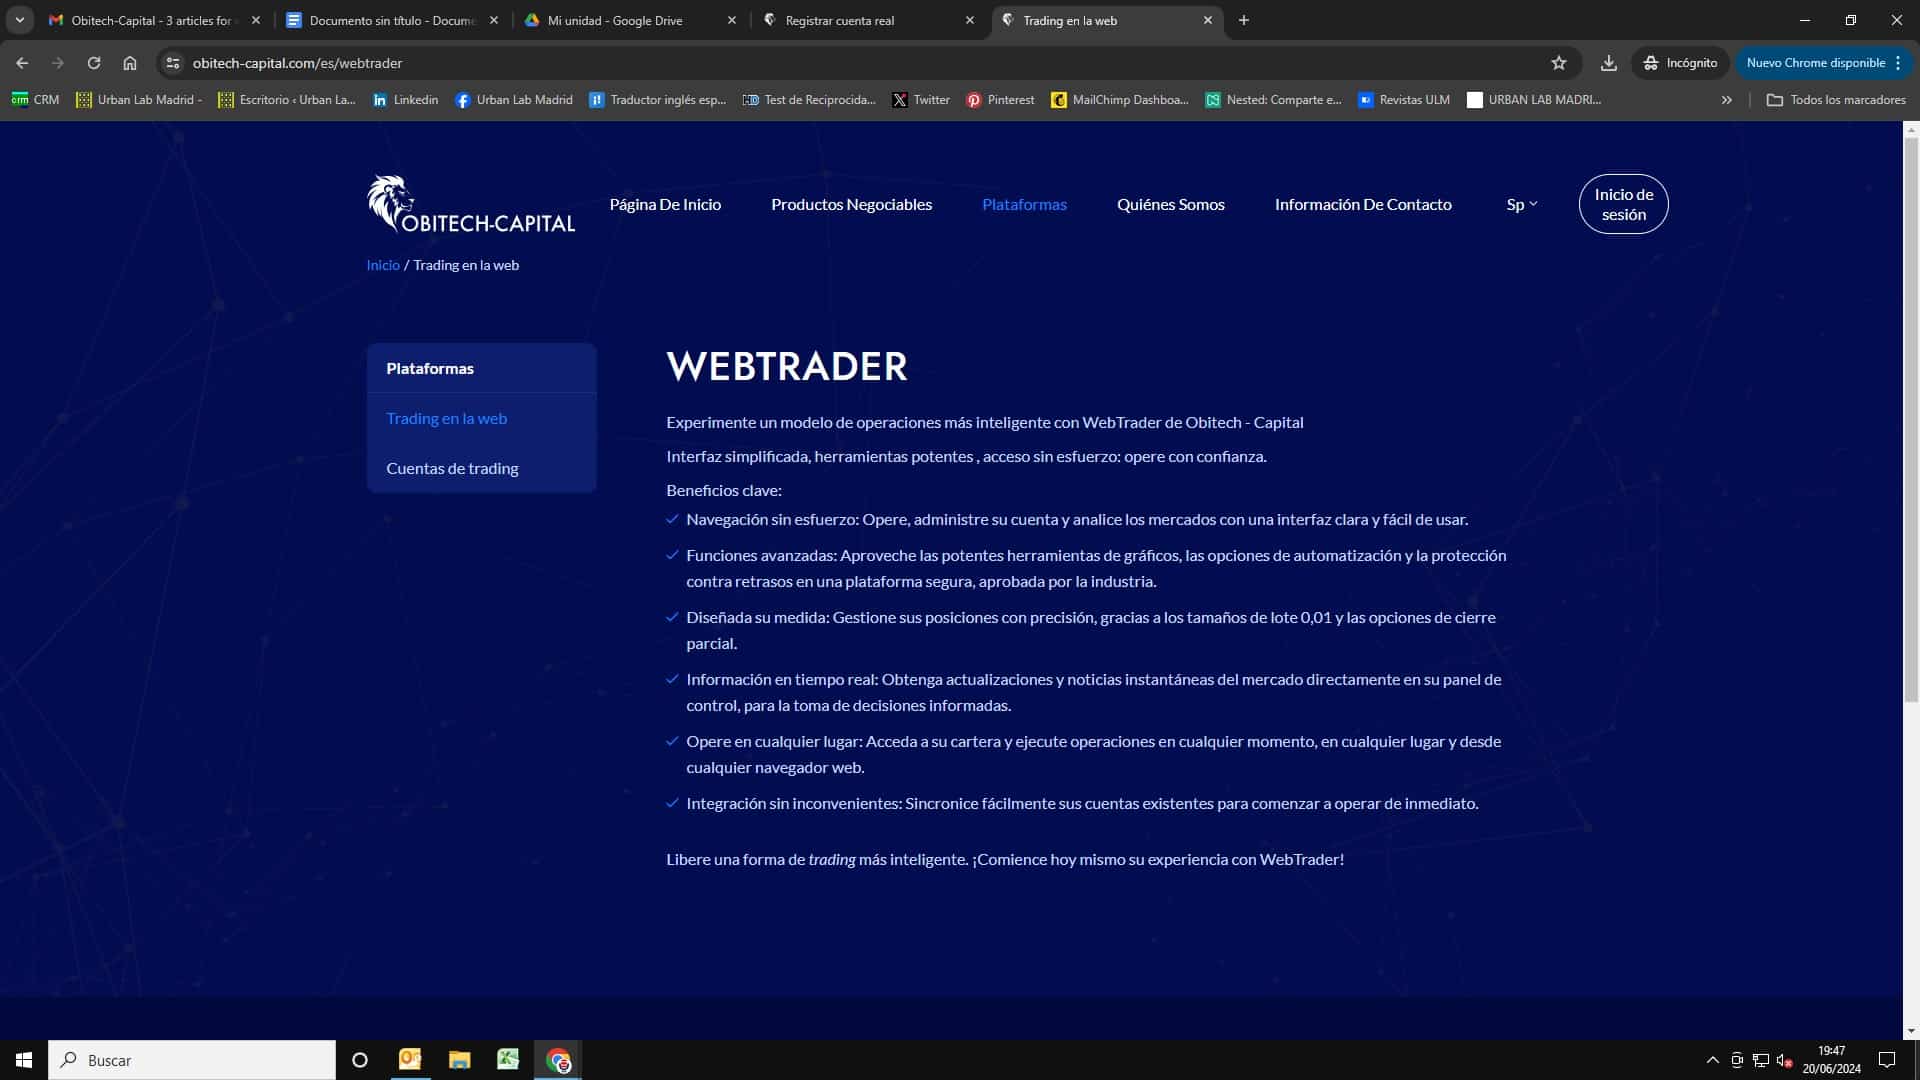The width and height of the screenshot is (1920, 1080).
Task: Click Inicio de sesión button
Action: point(1623,204)
